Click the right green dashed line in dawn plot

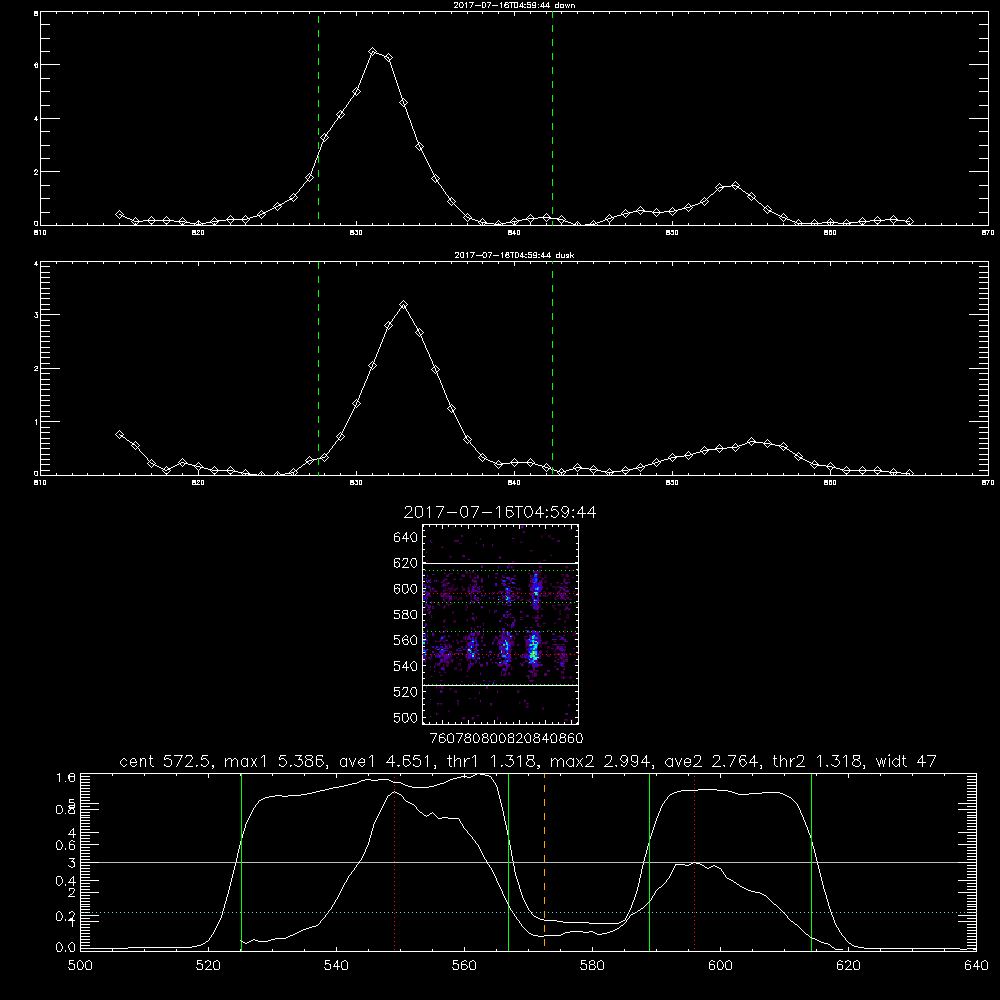click(552, 118)
